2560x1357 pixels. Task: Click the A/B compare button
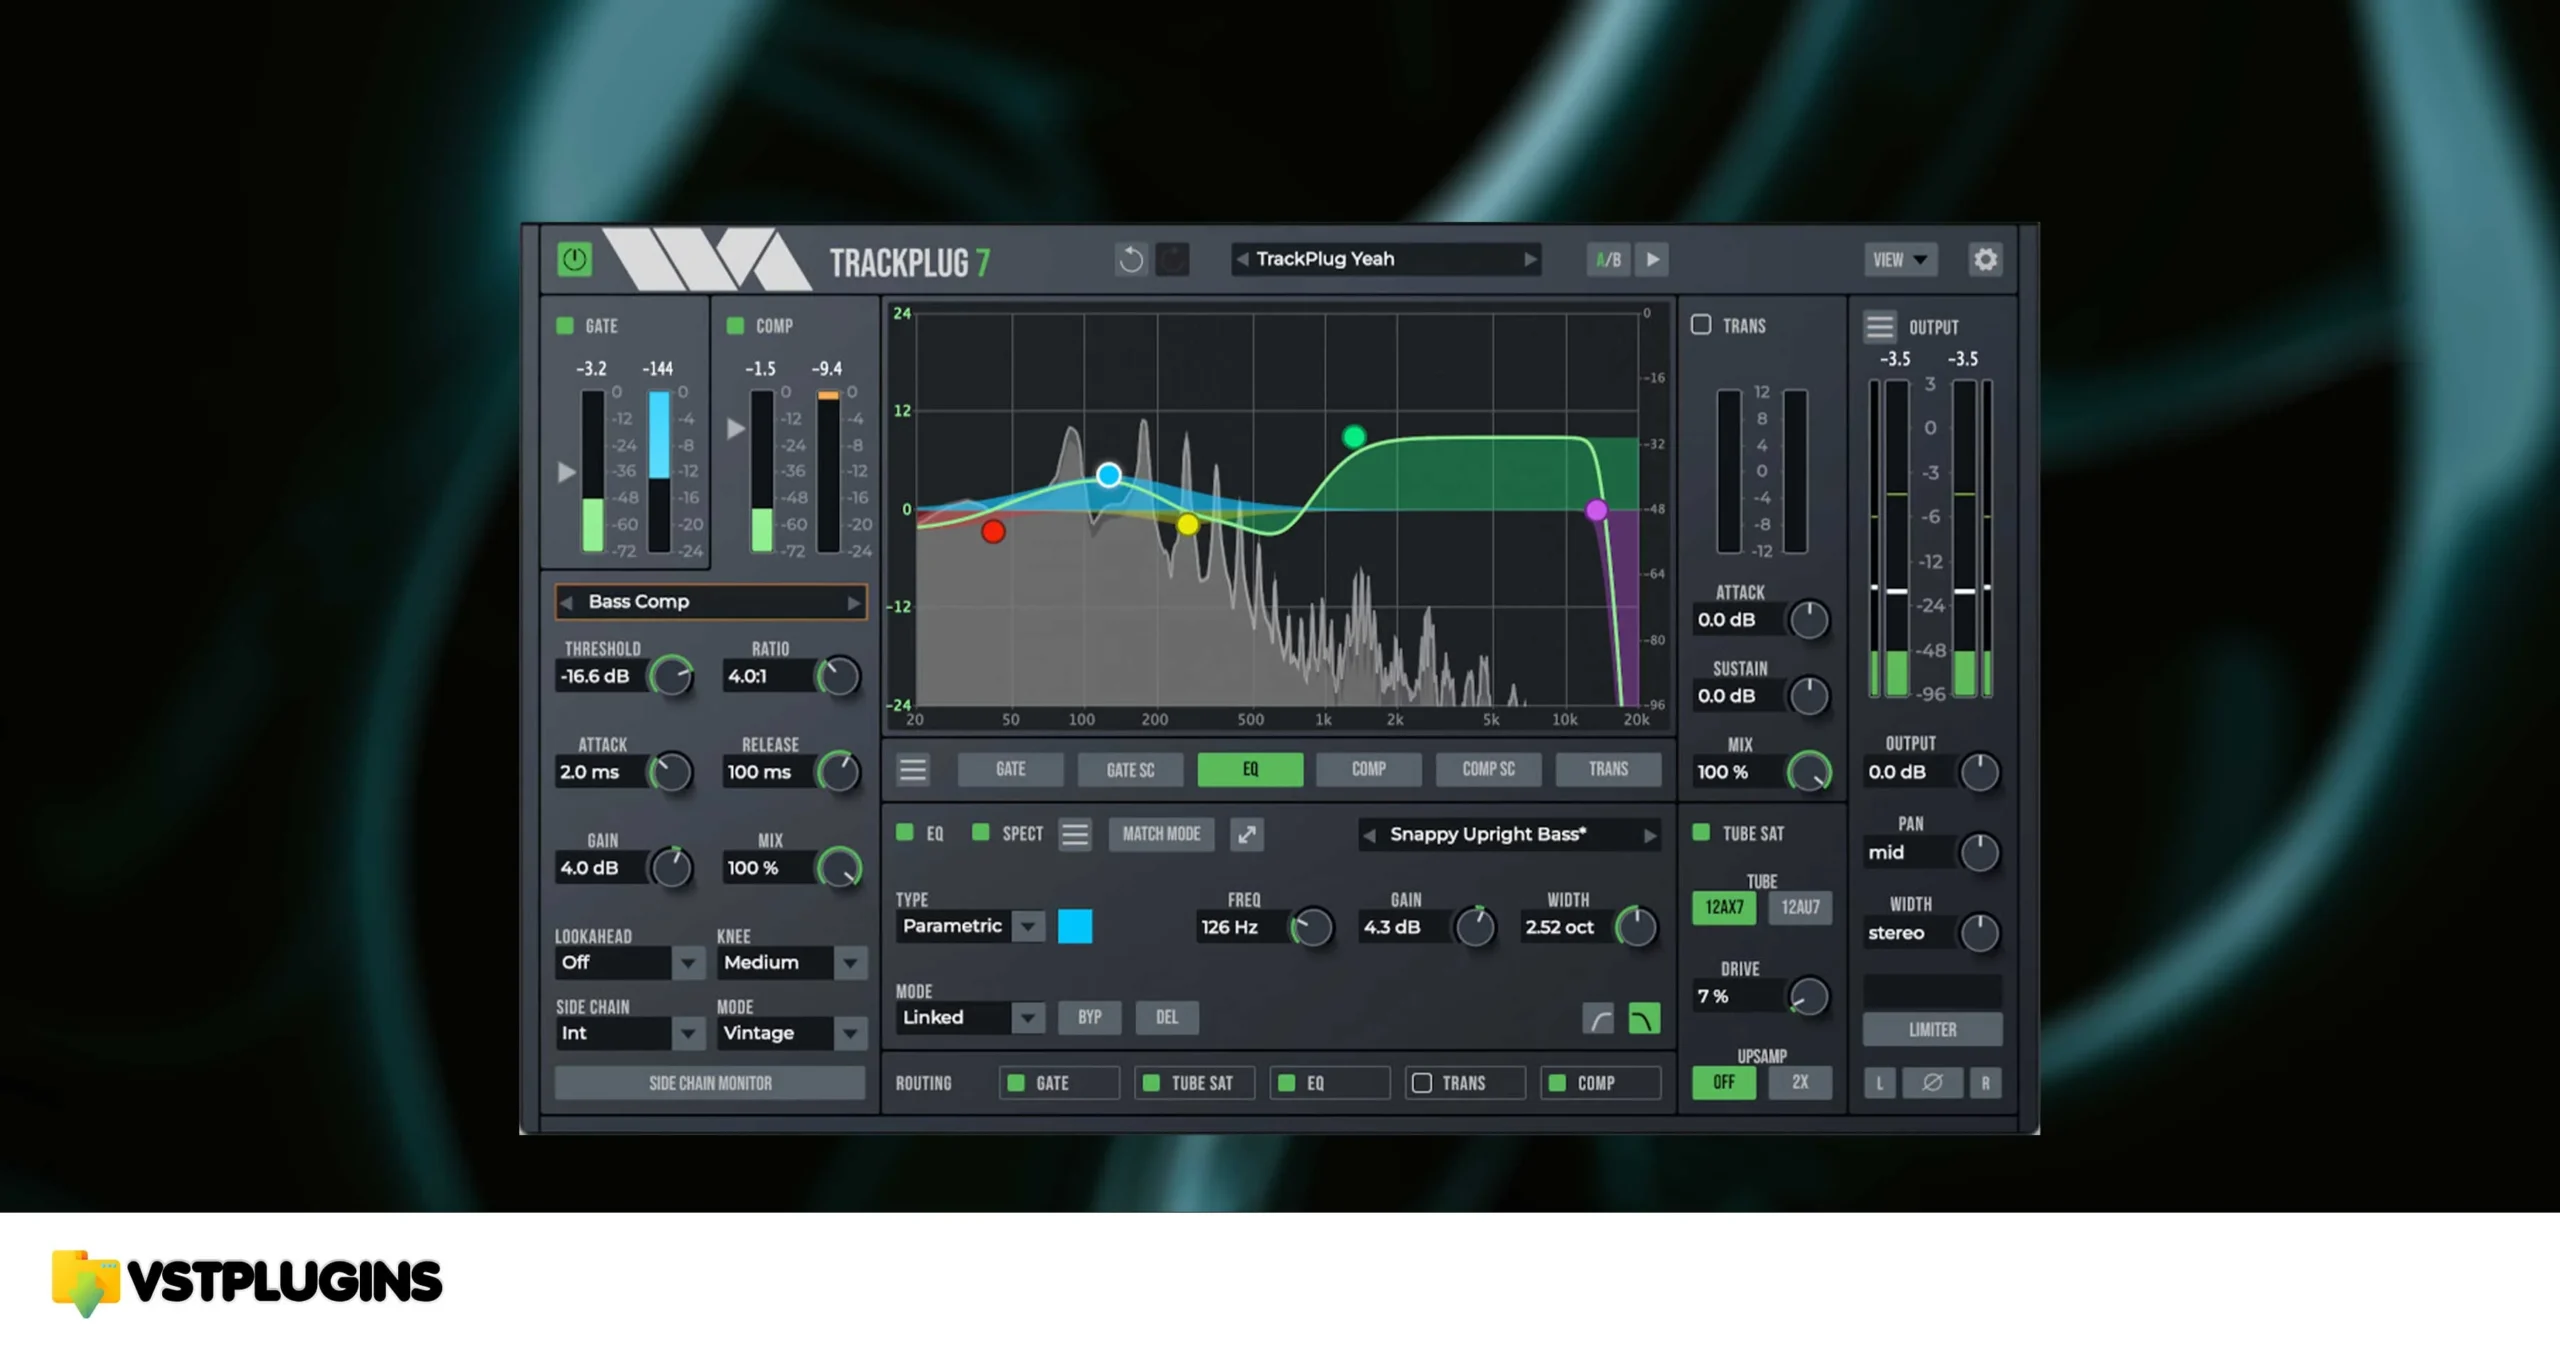tap(1608, 260)
